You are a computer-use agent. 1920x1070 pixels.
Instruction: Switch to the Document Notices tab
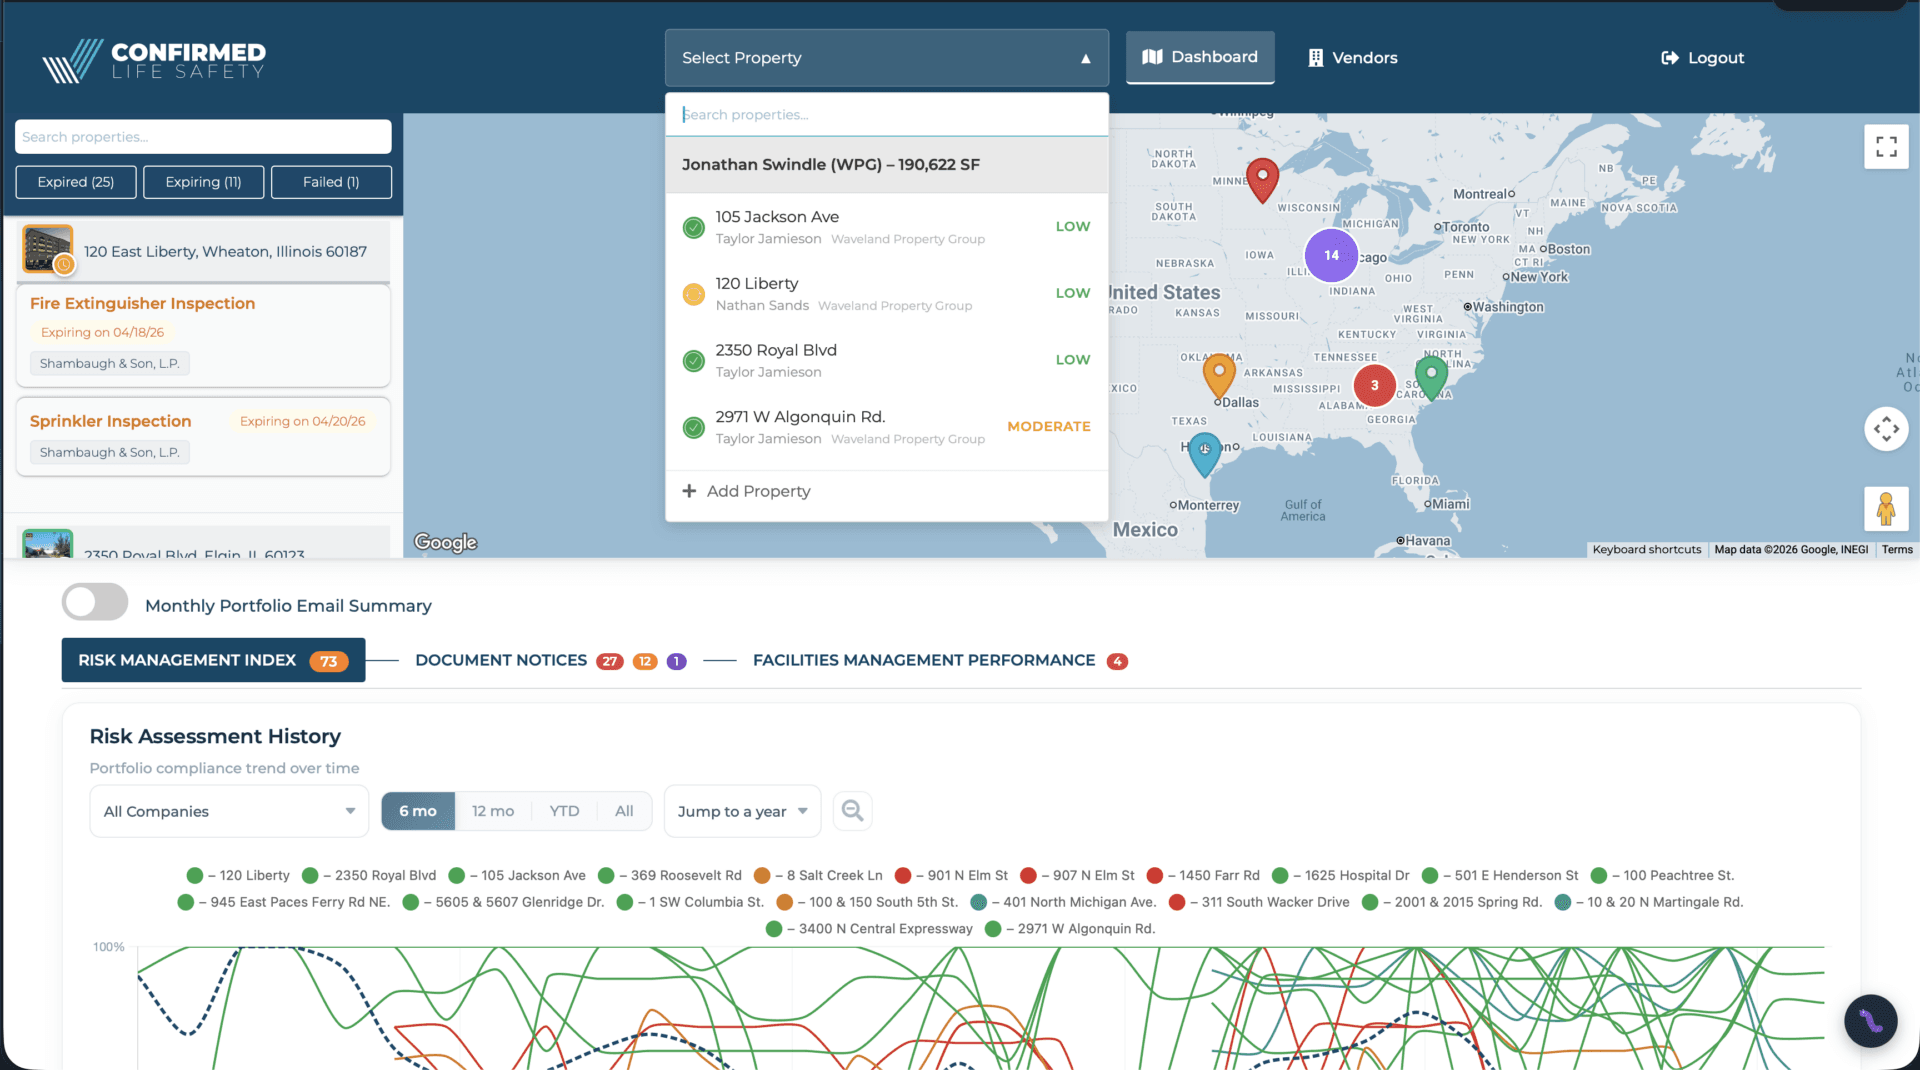coord(500,660)
